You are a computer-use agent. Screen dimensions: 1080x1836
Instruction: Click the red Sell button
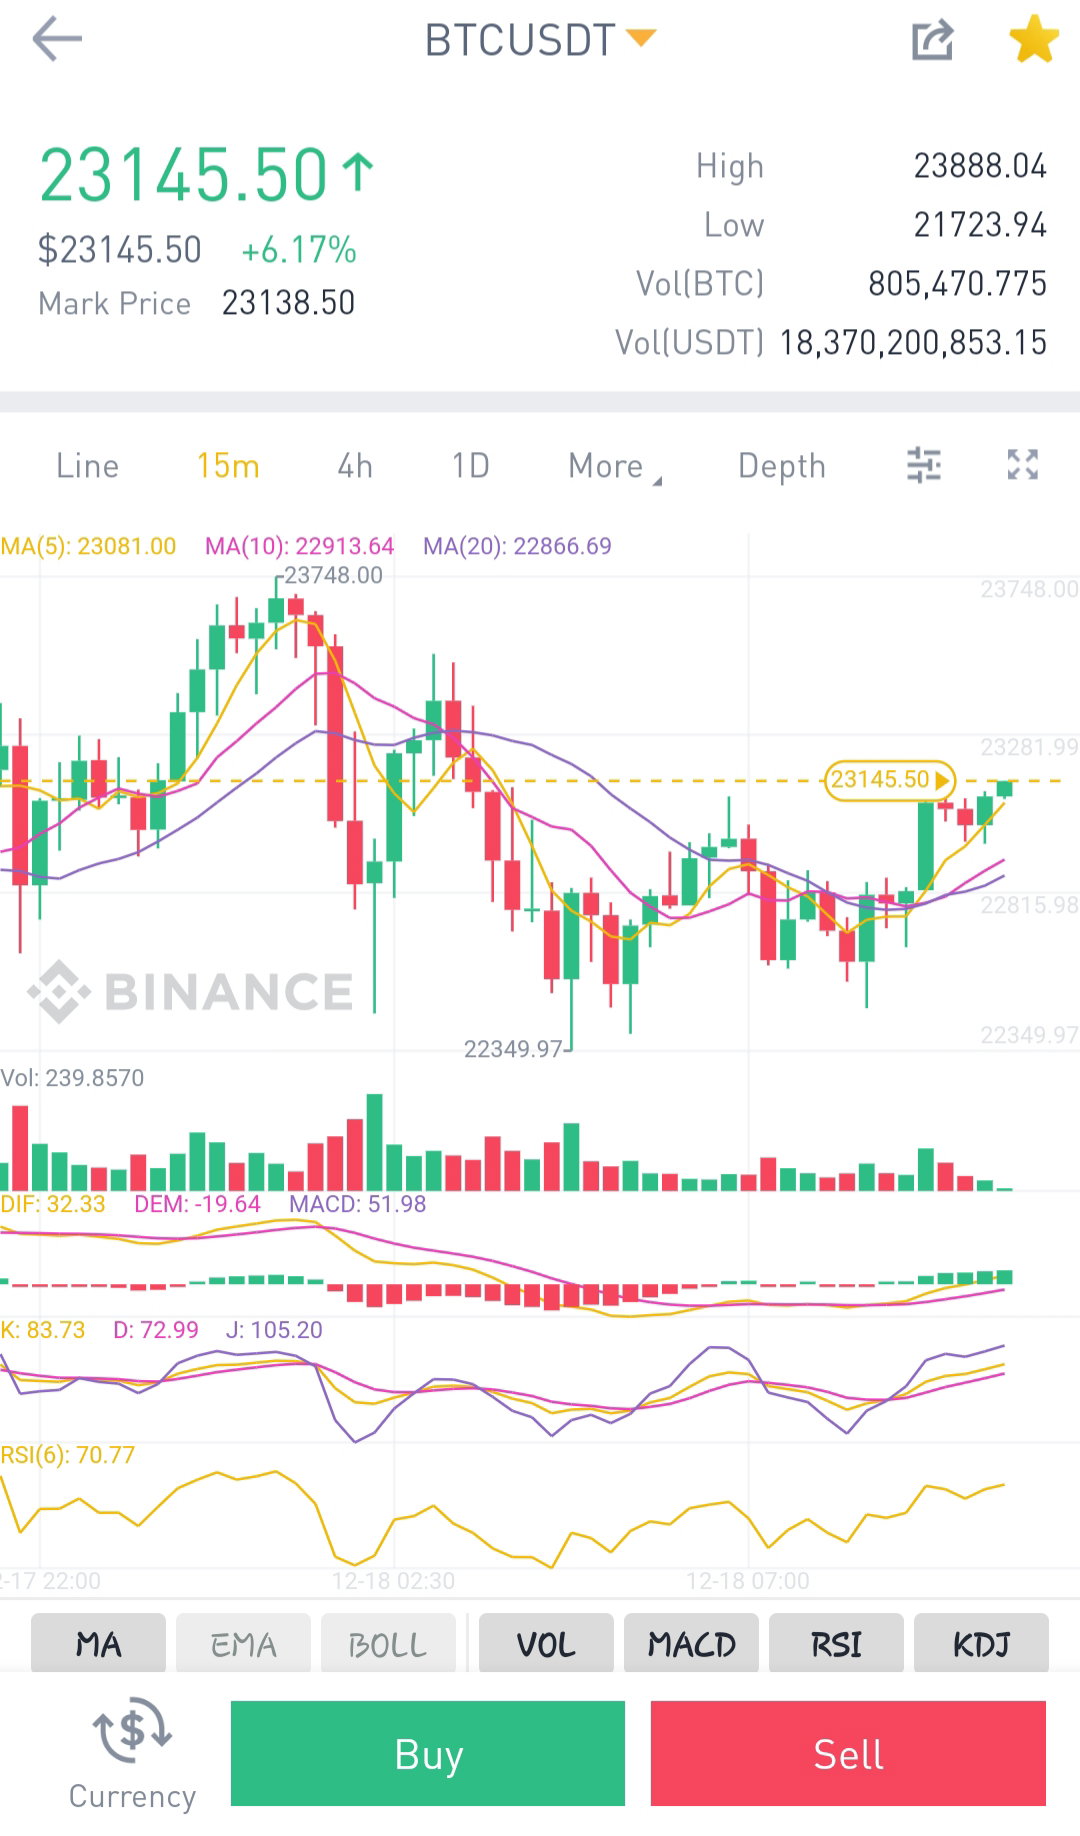pos(848,1753)
